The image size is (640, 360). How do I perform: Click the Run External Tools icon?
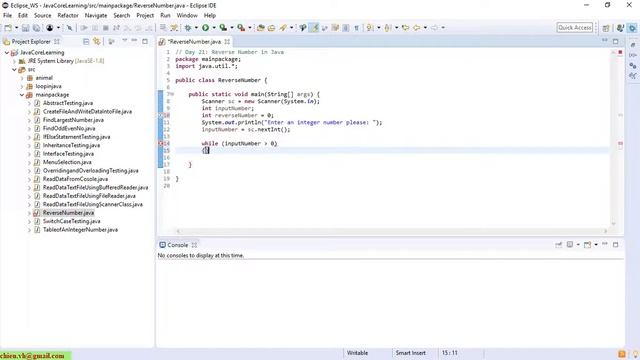(241, 28)
